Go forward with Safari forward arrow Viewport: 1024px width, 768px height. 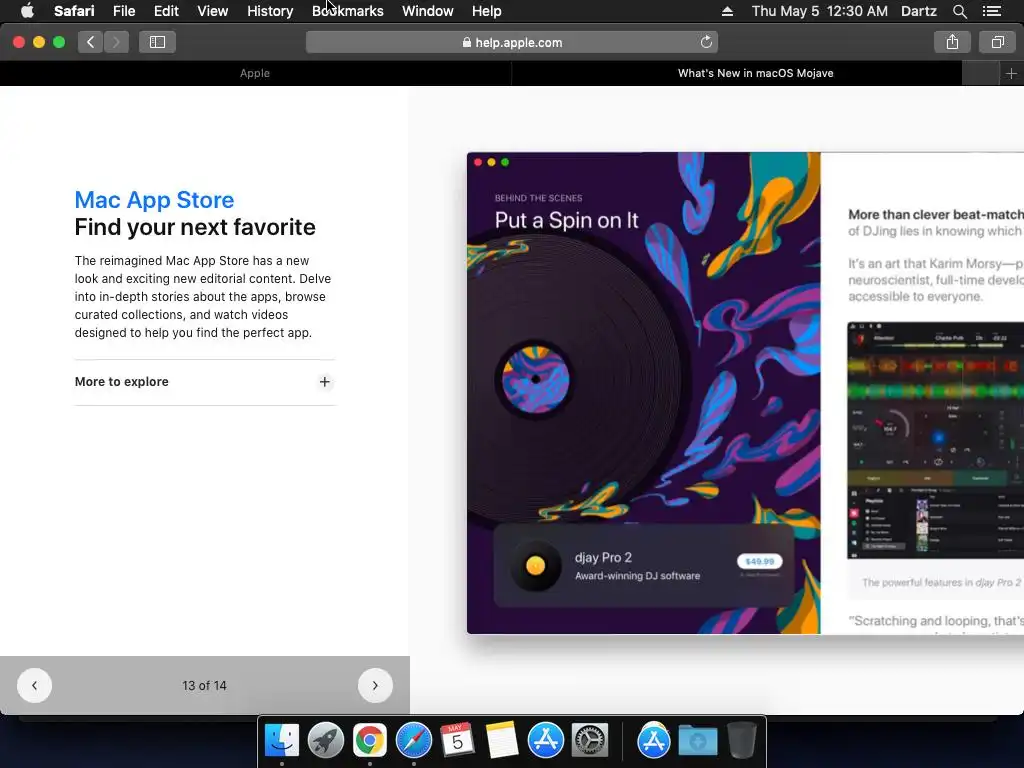[116, 42]
